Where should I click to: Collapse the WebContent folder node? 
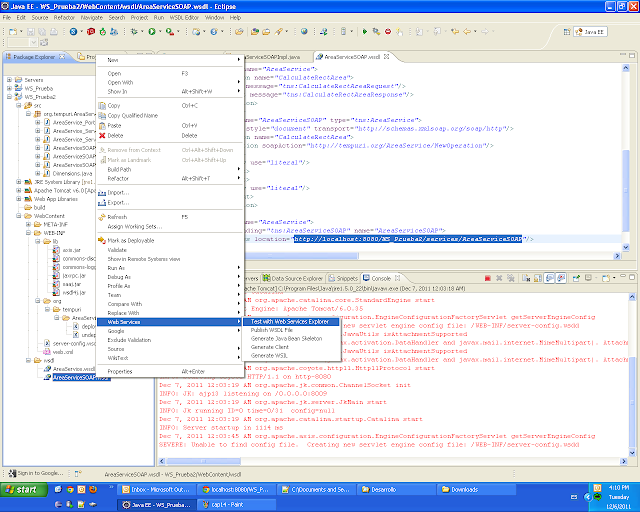(x=19, y=216)
